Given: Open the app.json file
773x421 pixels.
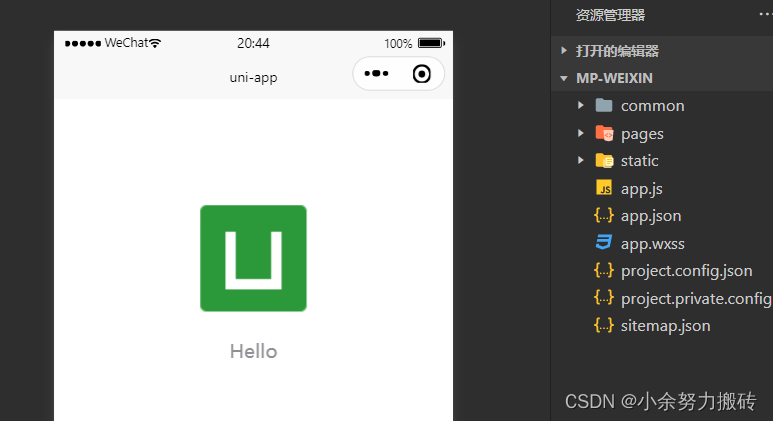Looking at the screenshot, I should pos(651,216).
